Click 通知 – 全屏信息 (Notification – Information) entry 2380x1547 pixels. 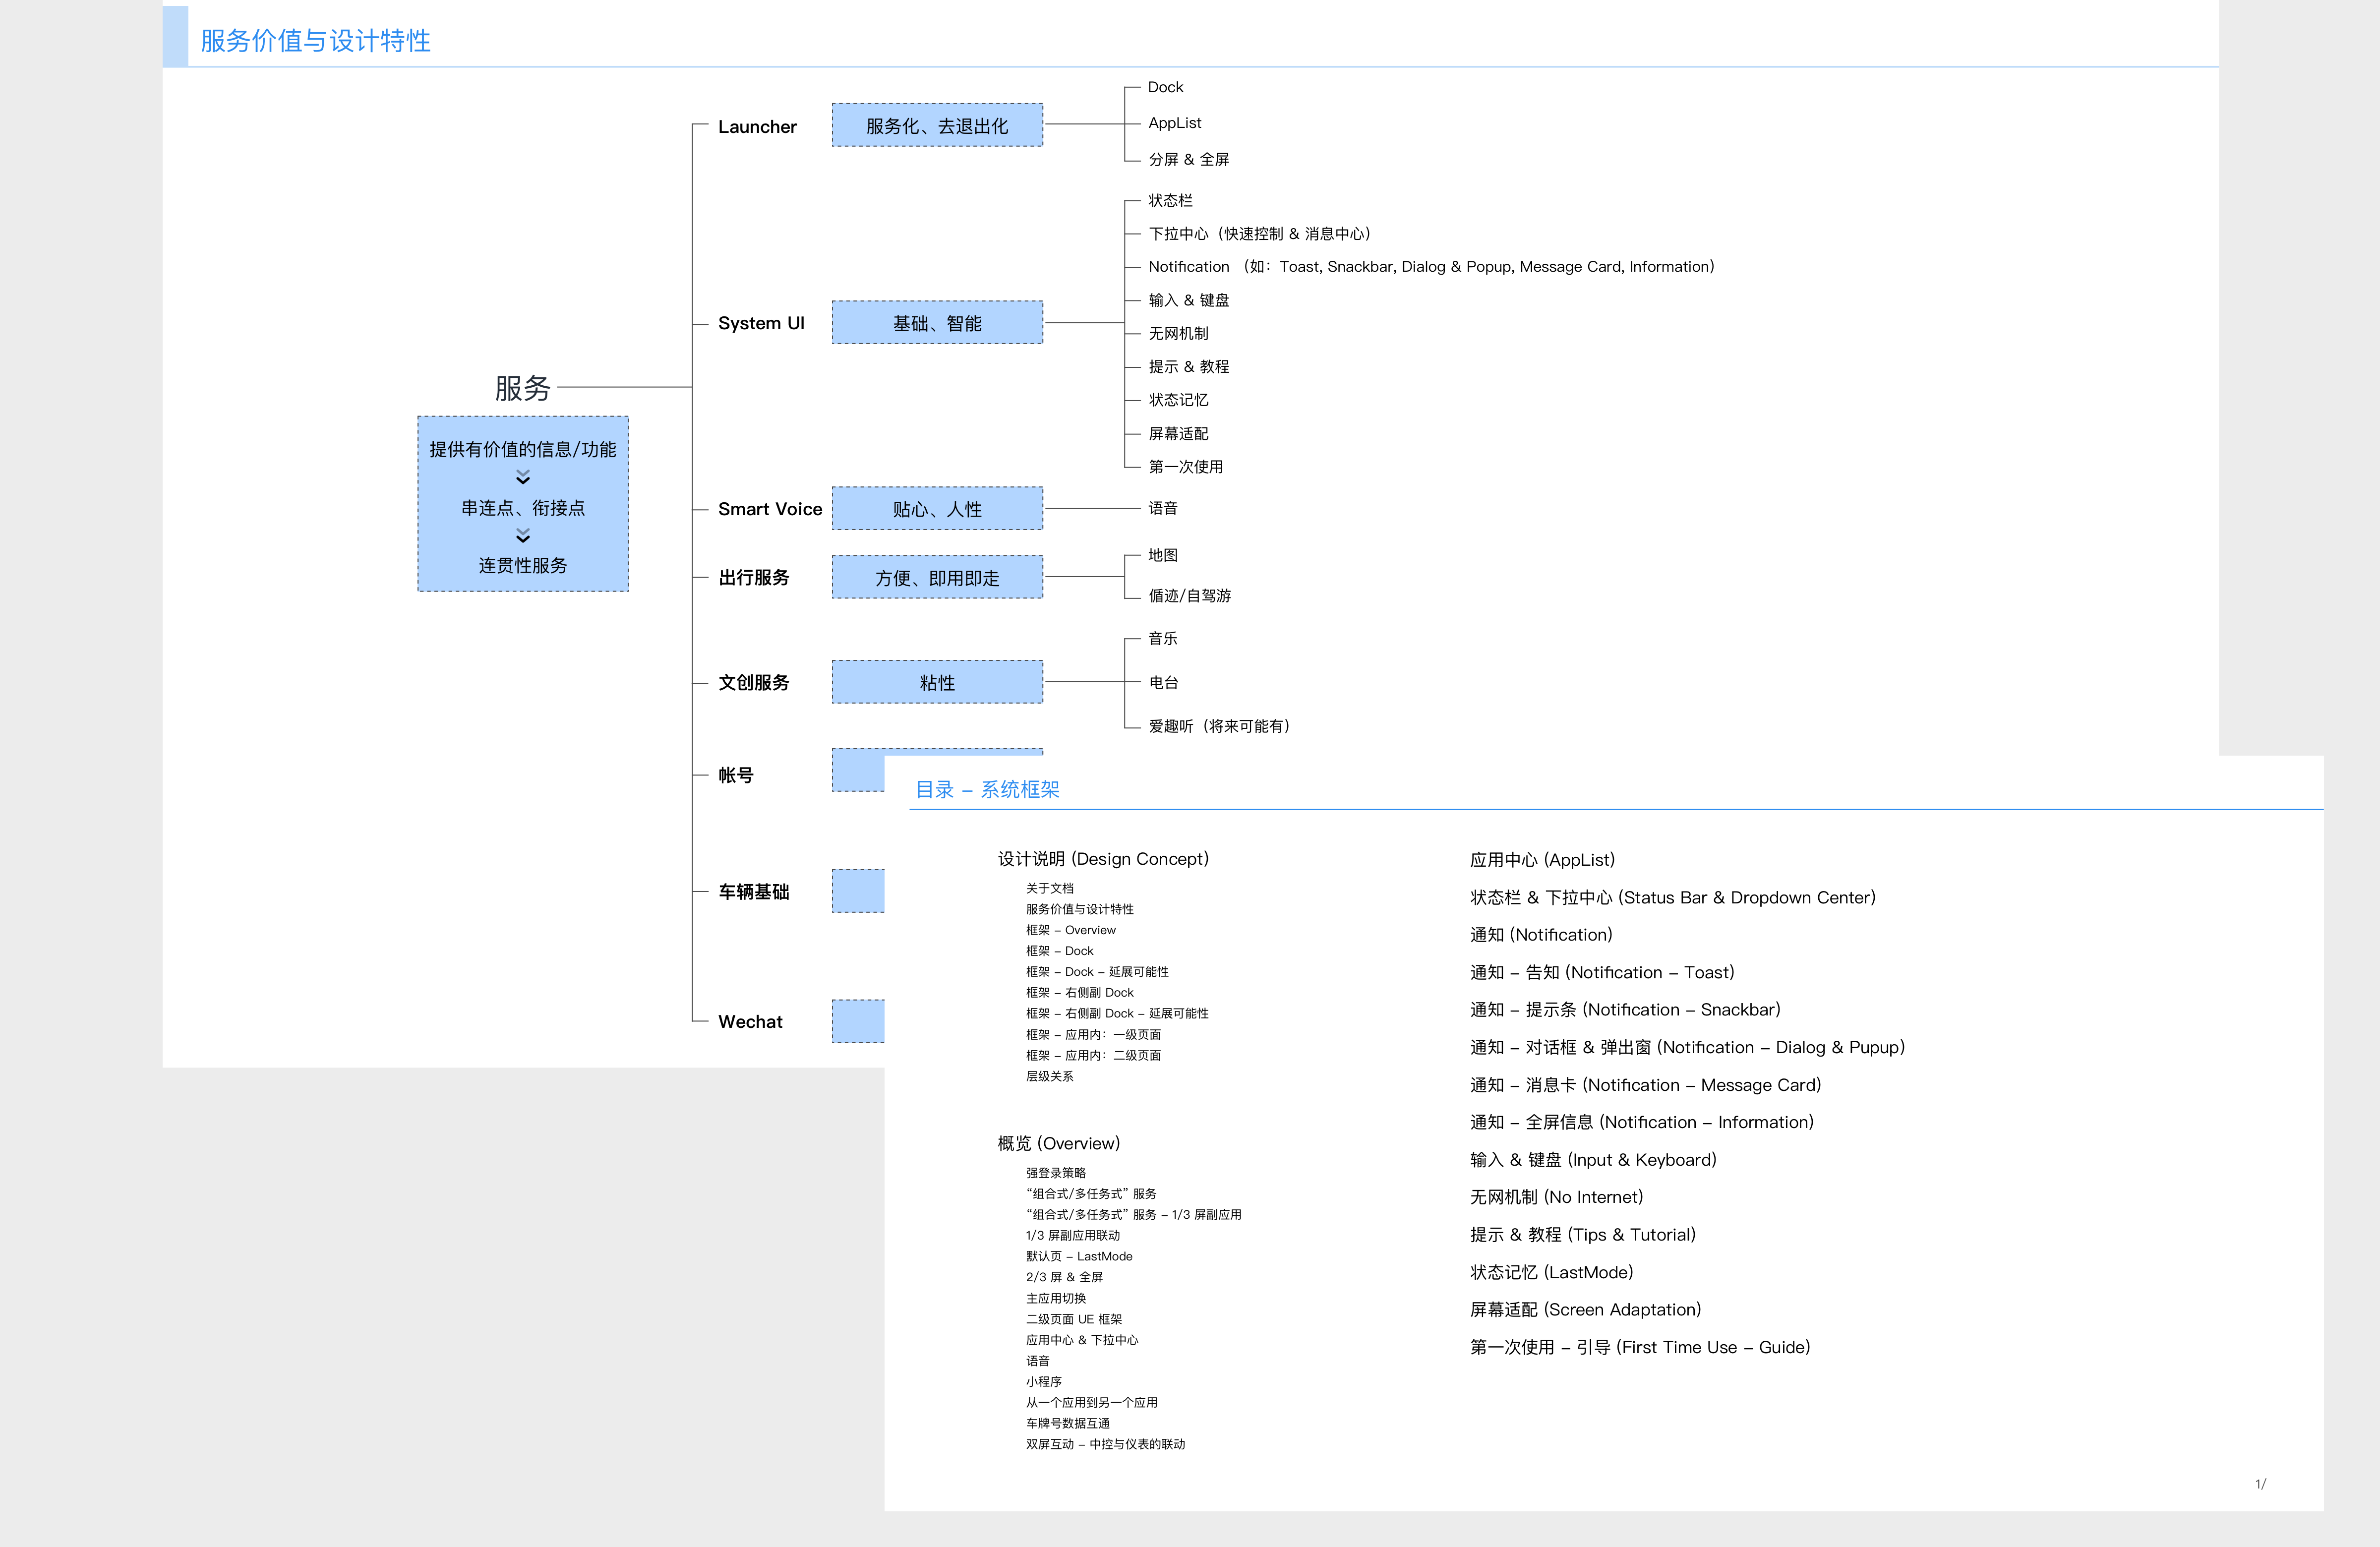pyautogui.click(x=1641, y=1122)
